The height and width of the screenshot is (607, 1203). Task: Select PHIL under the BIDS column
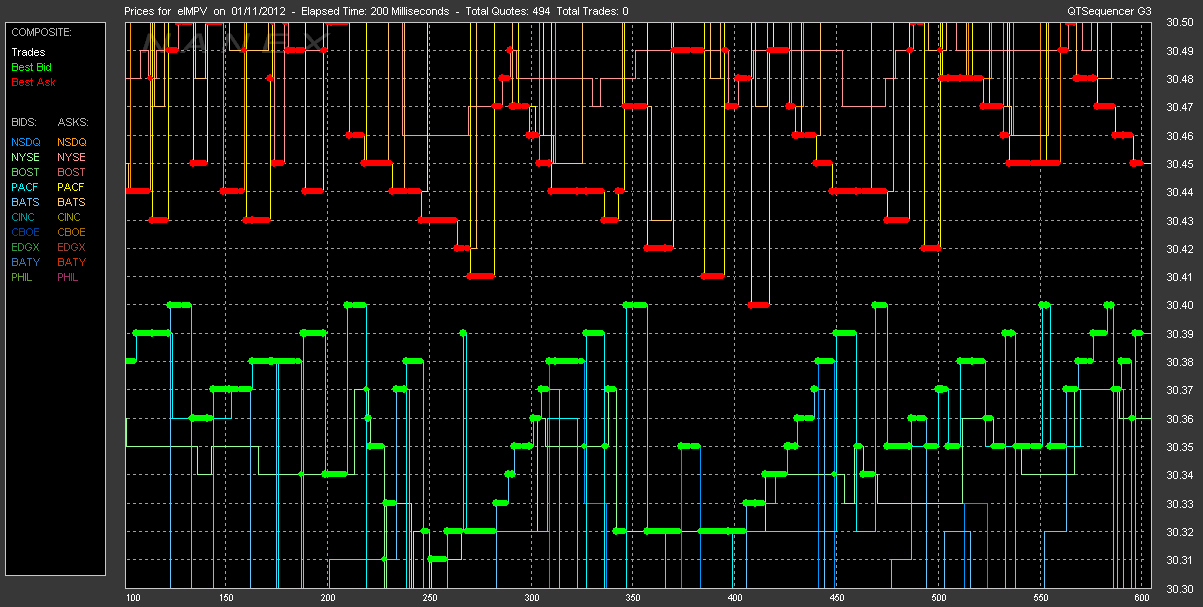[23, 277]
